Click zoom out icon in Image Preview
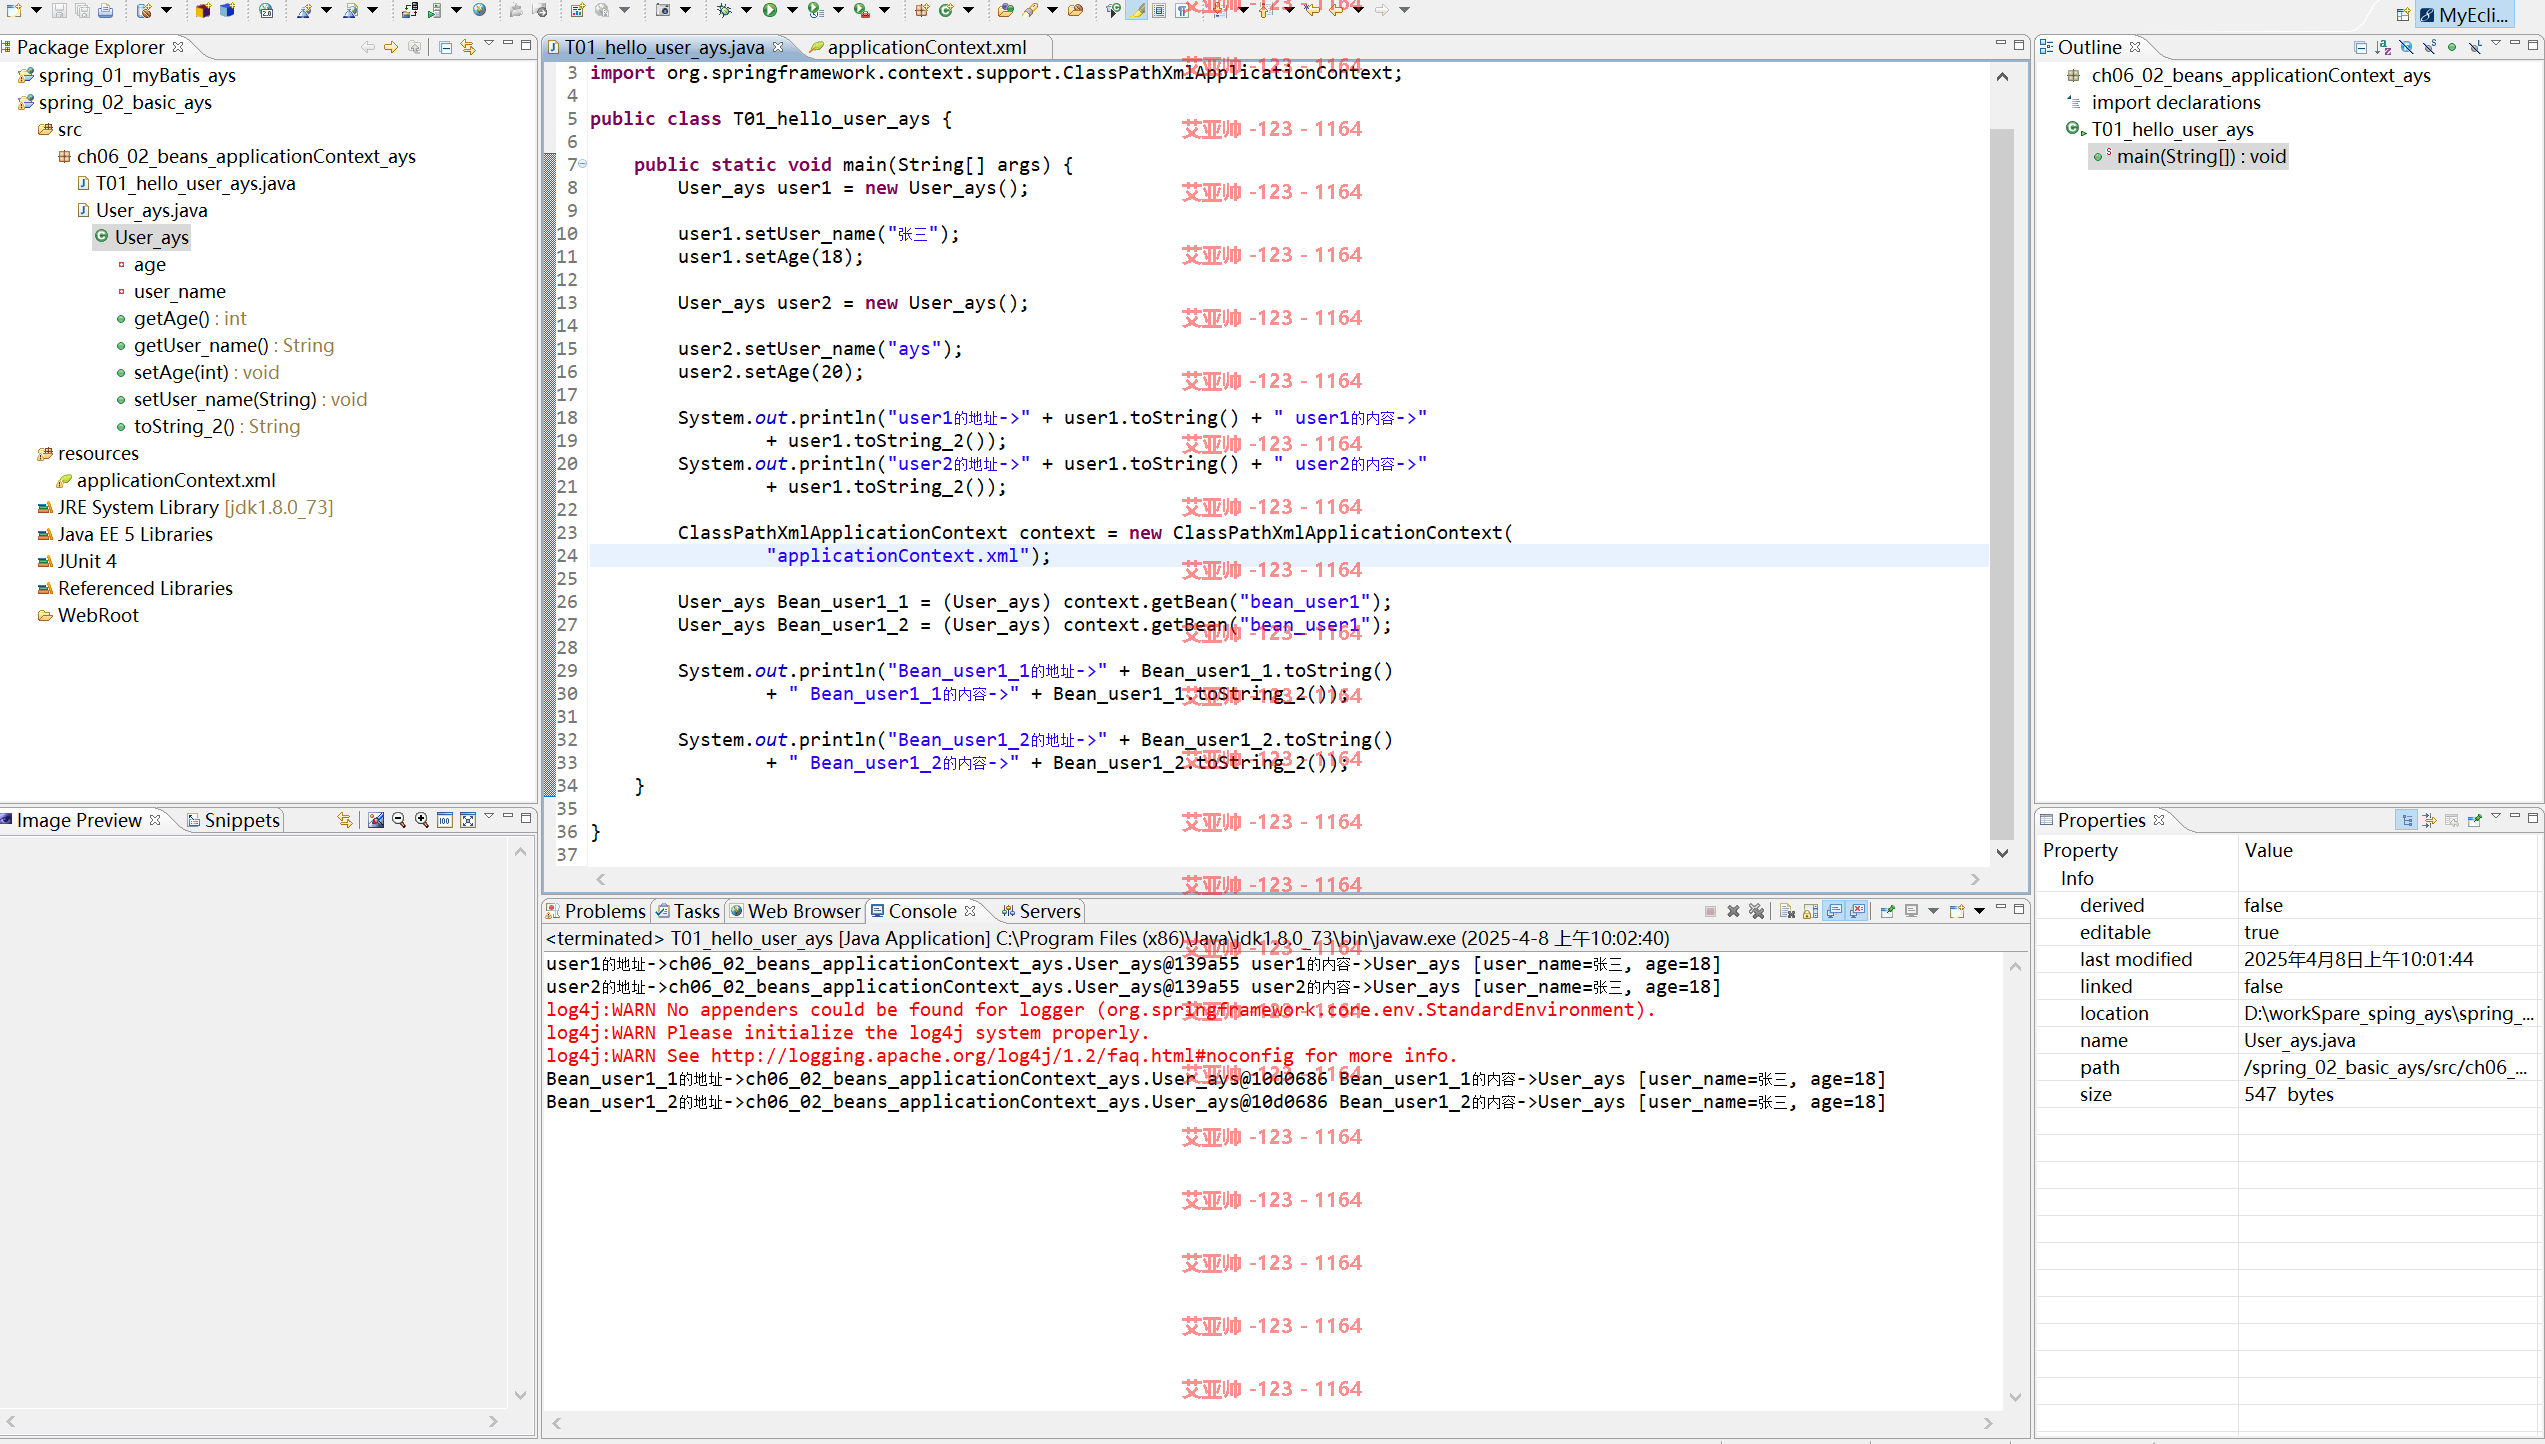2545x1444 pixels. tap(399, 820)
